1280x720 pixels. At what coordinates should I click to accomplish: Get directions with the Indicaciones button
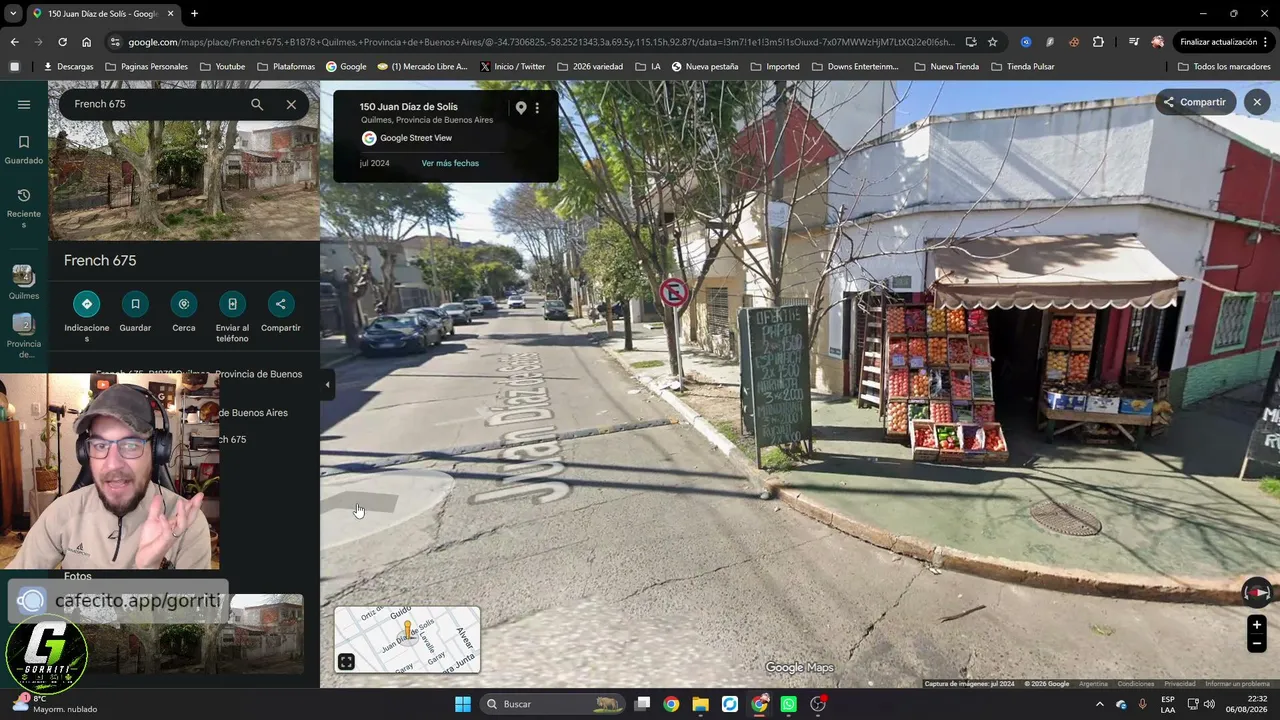tap(87, 317)
